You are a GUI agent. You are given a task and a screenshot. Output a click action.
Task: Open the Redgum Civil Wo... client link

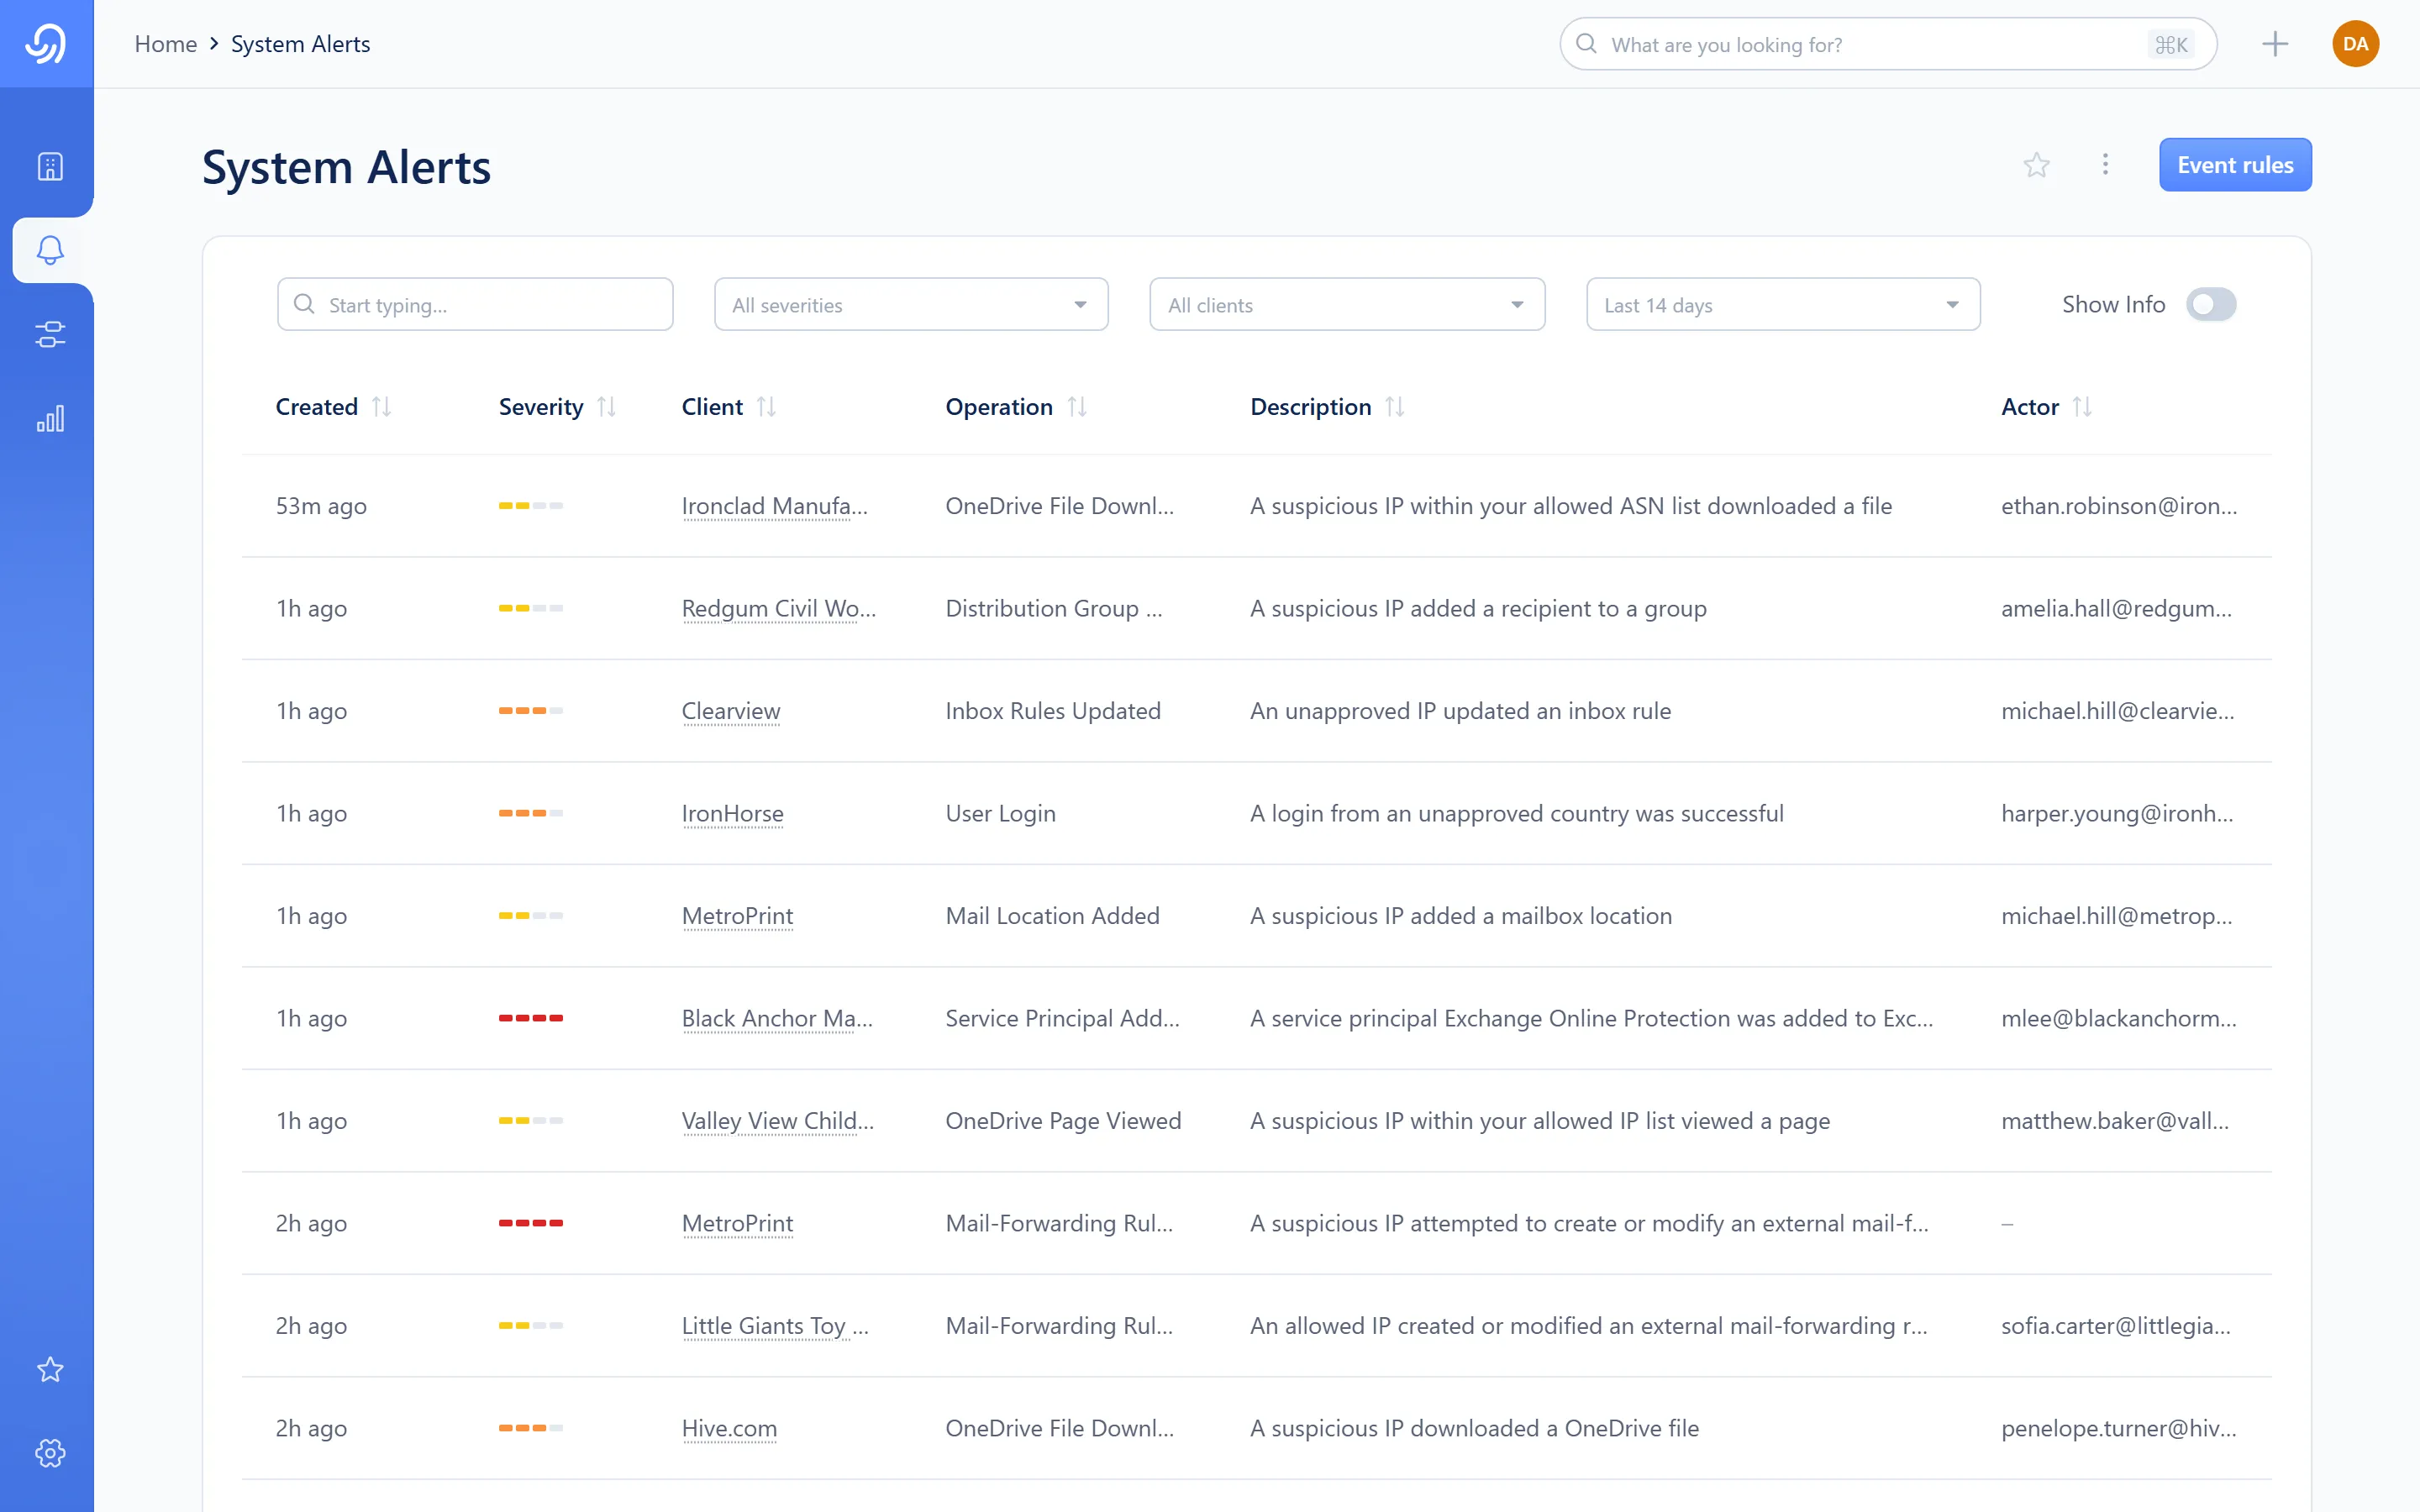click(x=779, y=608)
